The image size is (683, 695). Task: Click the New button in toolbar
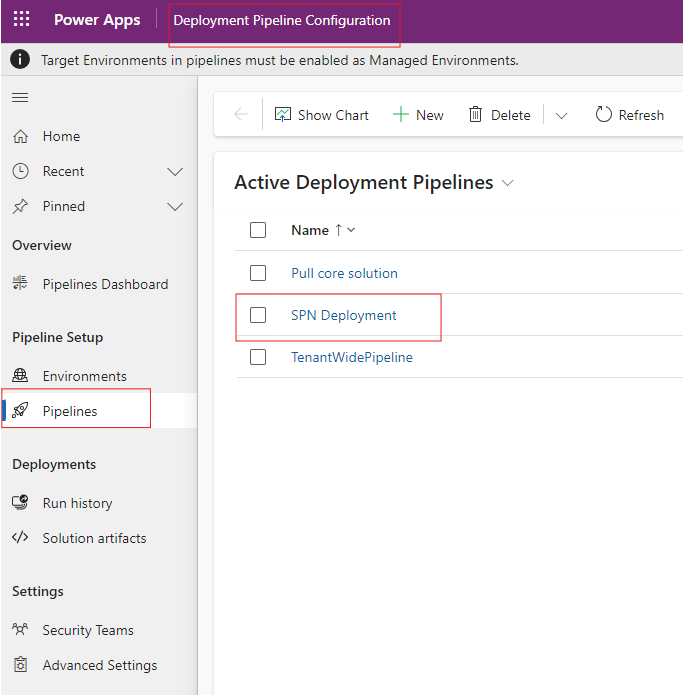point(418,115)
